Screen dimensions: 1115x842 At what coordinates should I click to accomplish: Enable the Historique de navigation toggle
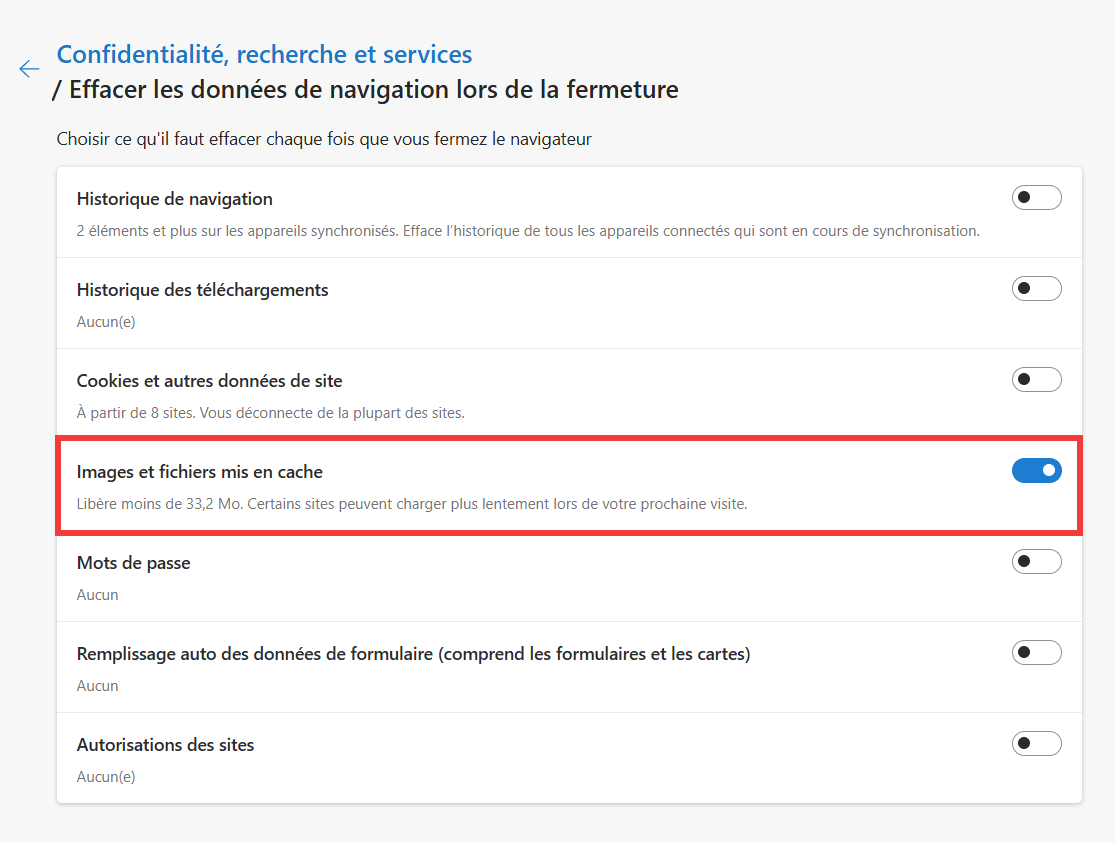click(1036, 197)
